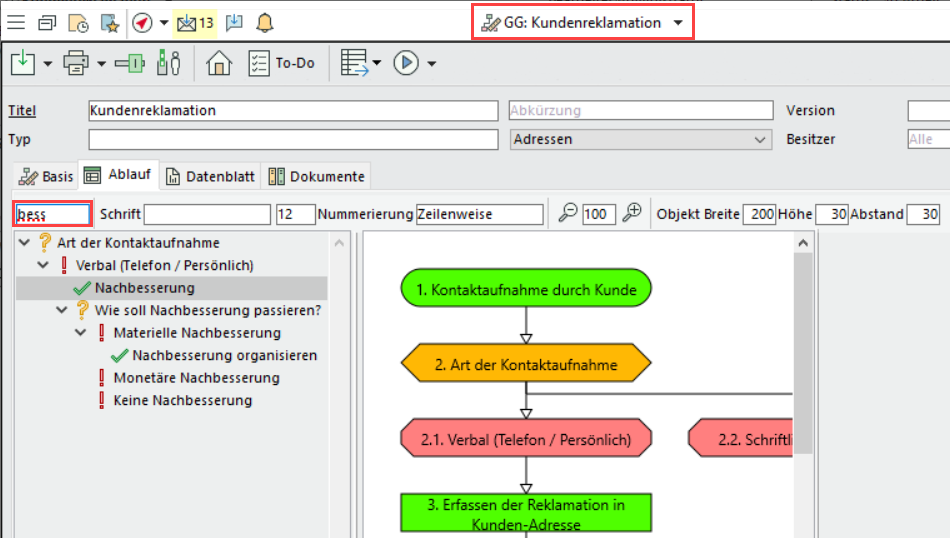
Task: Collapse the Materielle Nachbesserung tree node
Action: 81,333
